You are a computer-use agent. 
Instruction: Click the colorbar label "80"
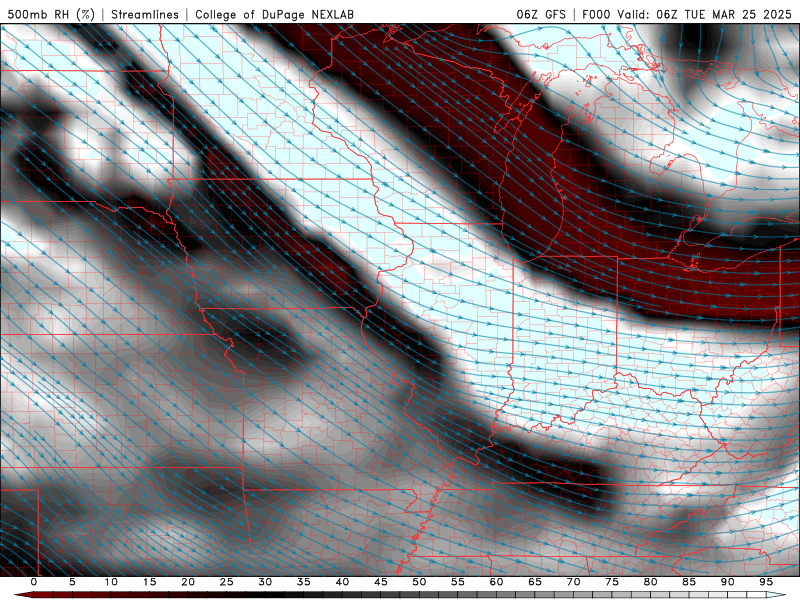click(650, 582)
